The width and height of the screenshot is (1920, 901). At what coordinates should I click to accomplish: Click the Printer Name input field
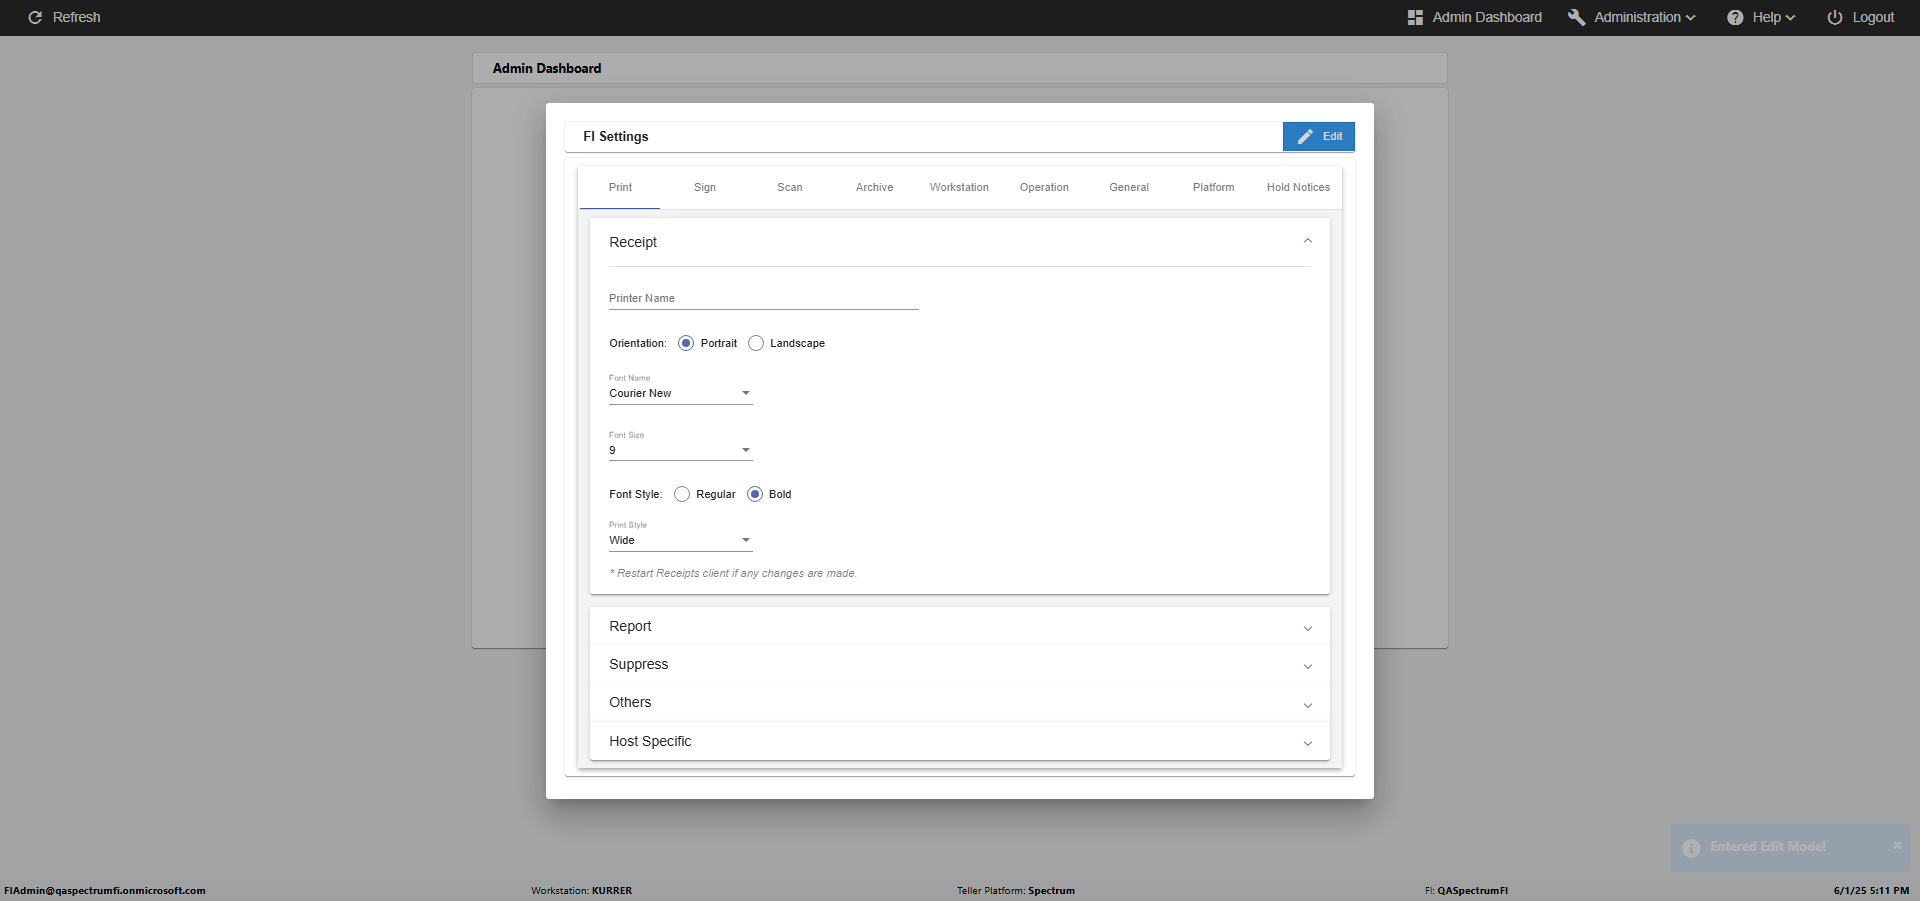tap(764, 298)
